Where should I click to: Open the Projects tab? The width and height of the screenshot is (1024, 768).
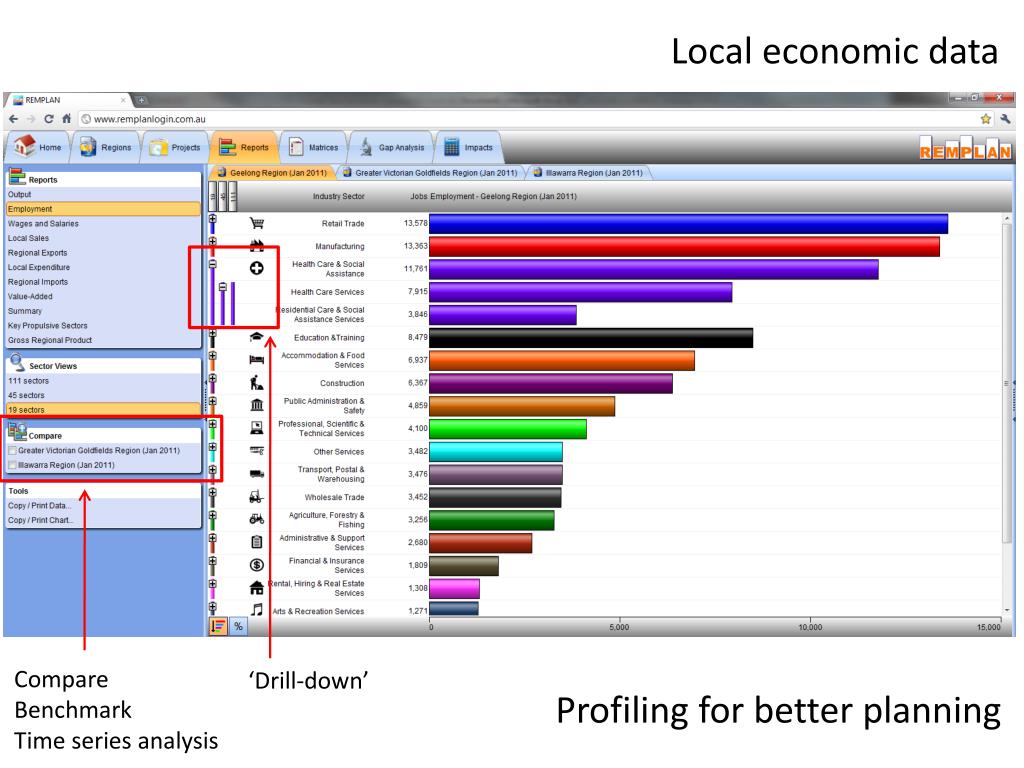coord(175,148)
